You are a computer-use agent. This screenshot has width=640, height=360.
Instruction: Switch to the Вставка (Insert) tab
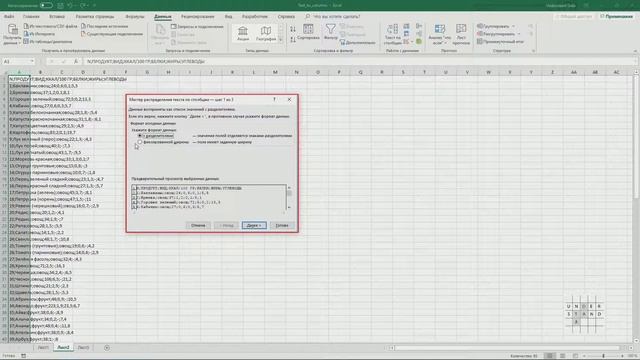(57, 17)
